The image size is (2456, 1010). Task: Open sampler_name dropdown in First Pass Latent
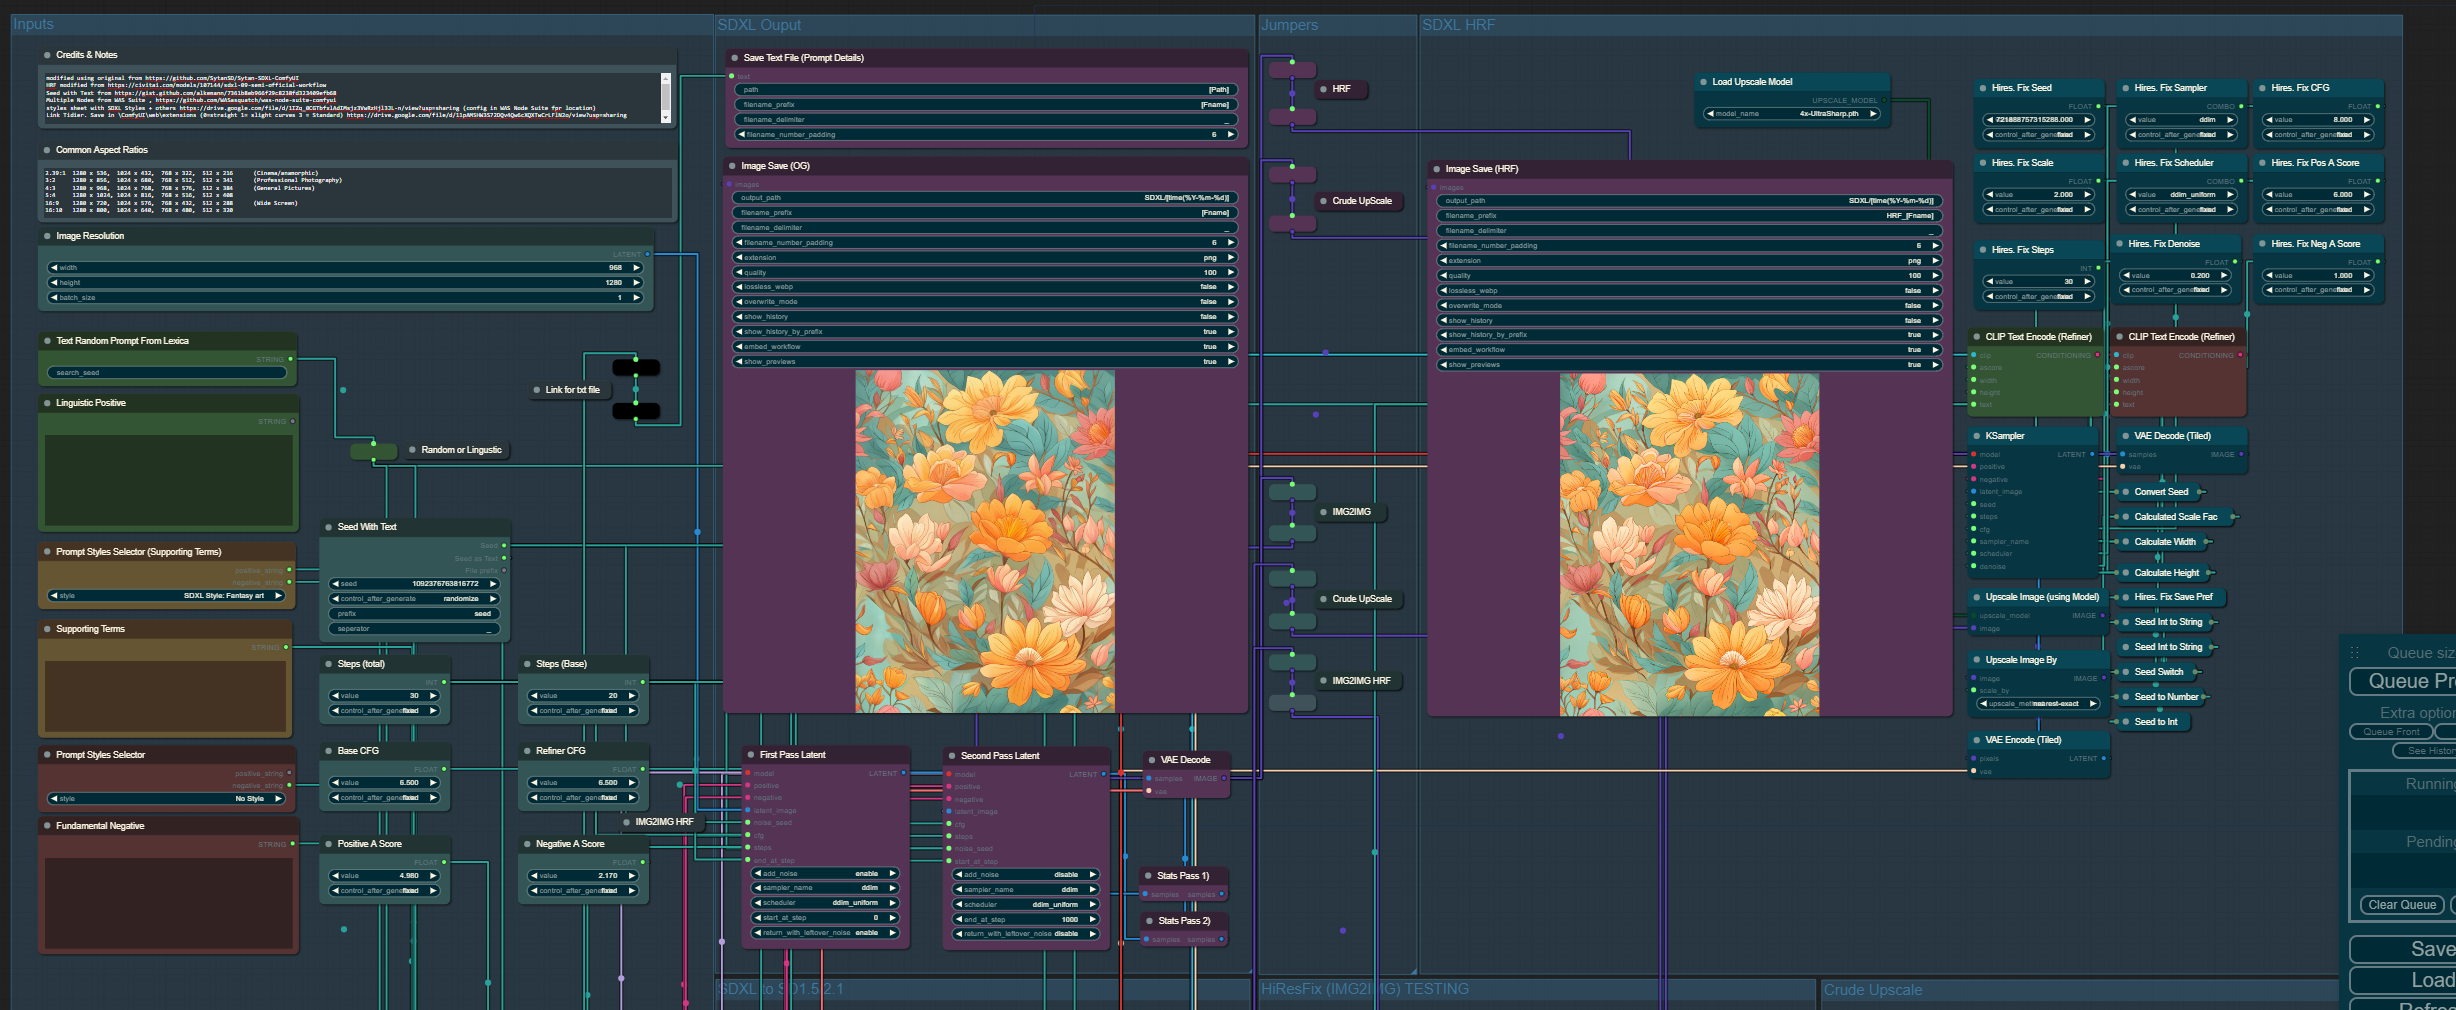click(825, 888)
